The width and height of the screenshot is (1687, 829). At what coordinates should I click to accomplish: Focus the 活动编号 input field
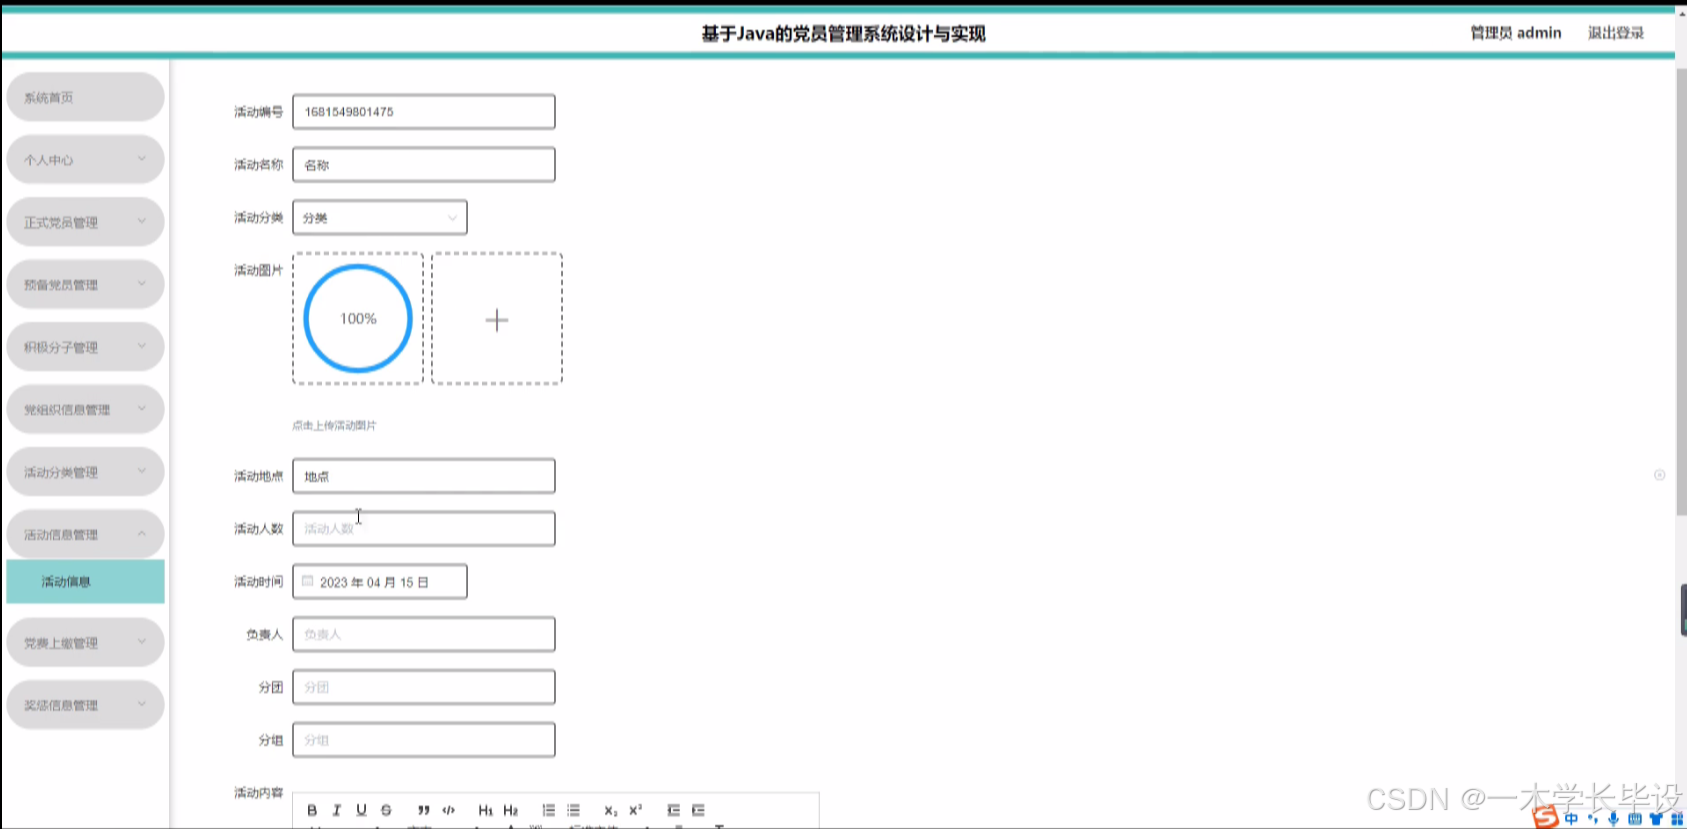[424, 112]
